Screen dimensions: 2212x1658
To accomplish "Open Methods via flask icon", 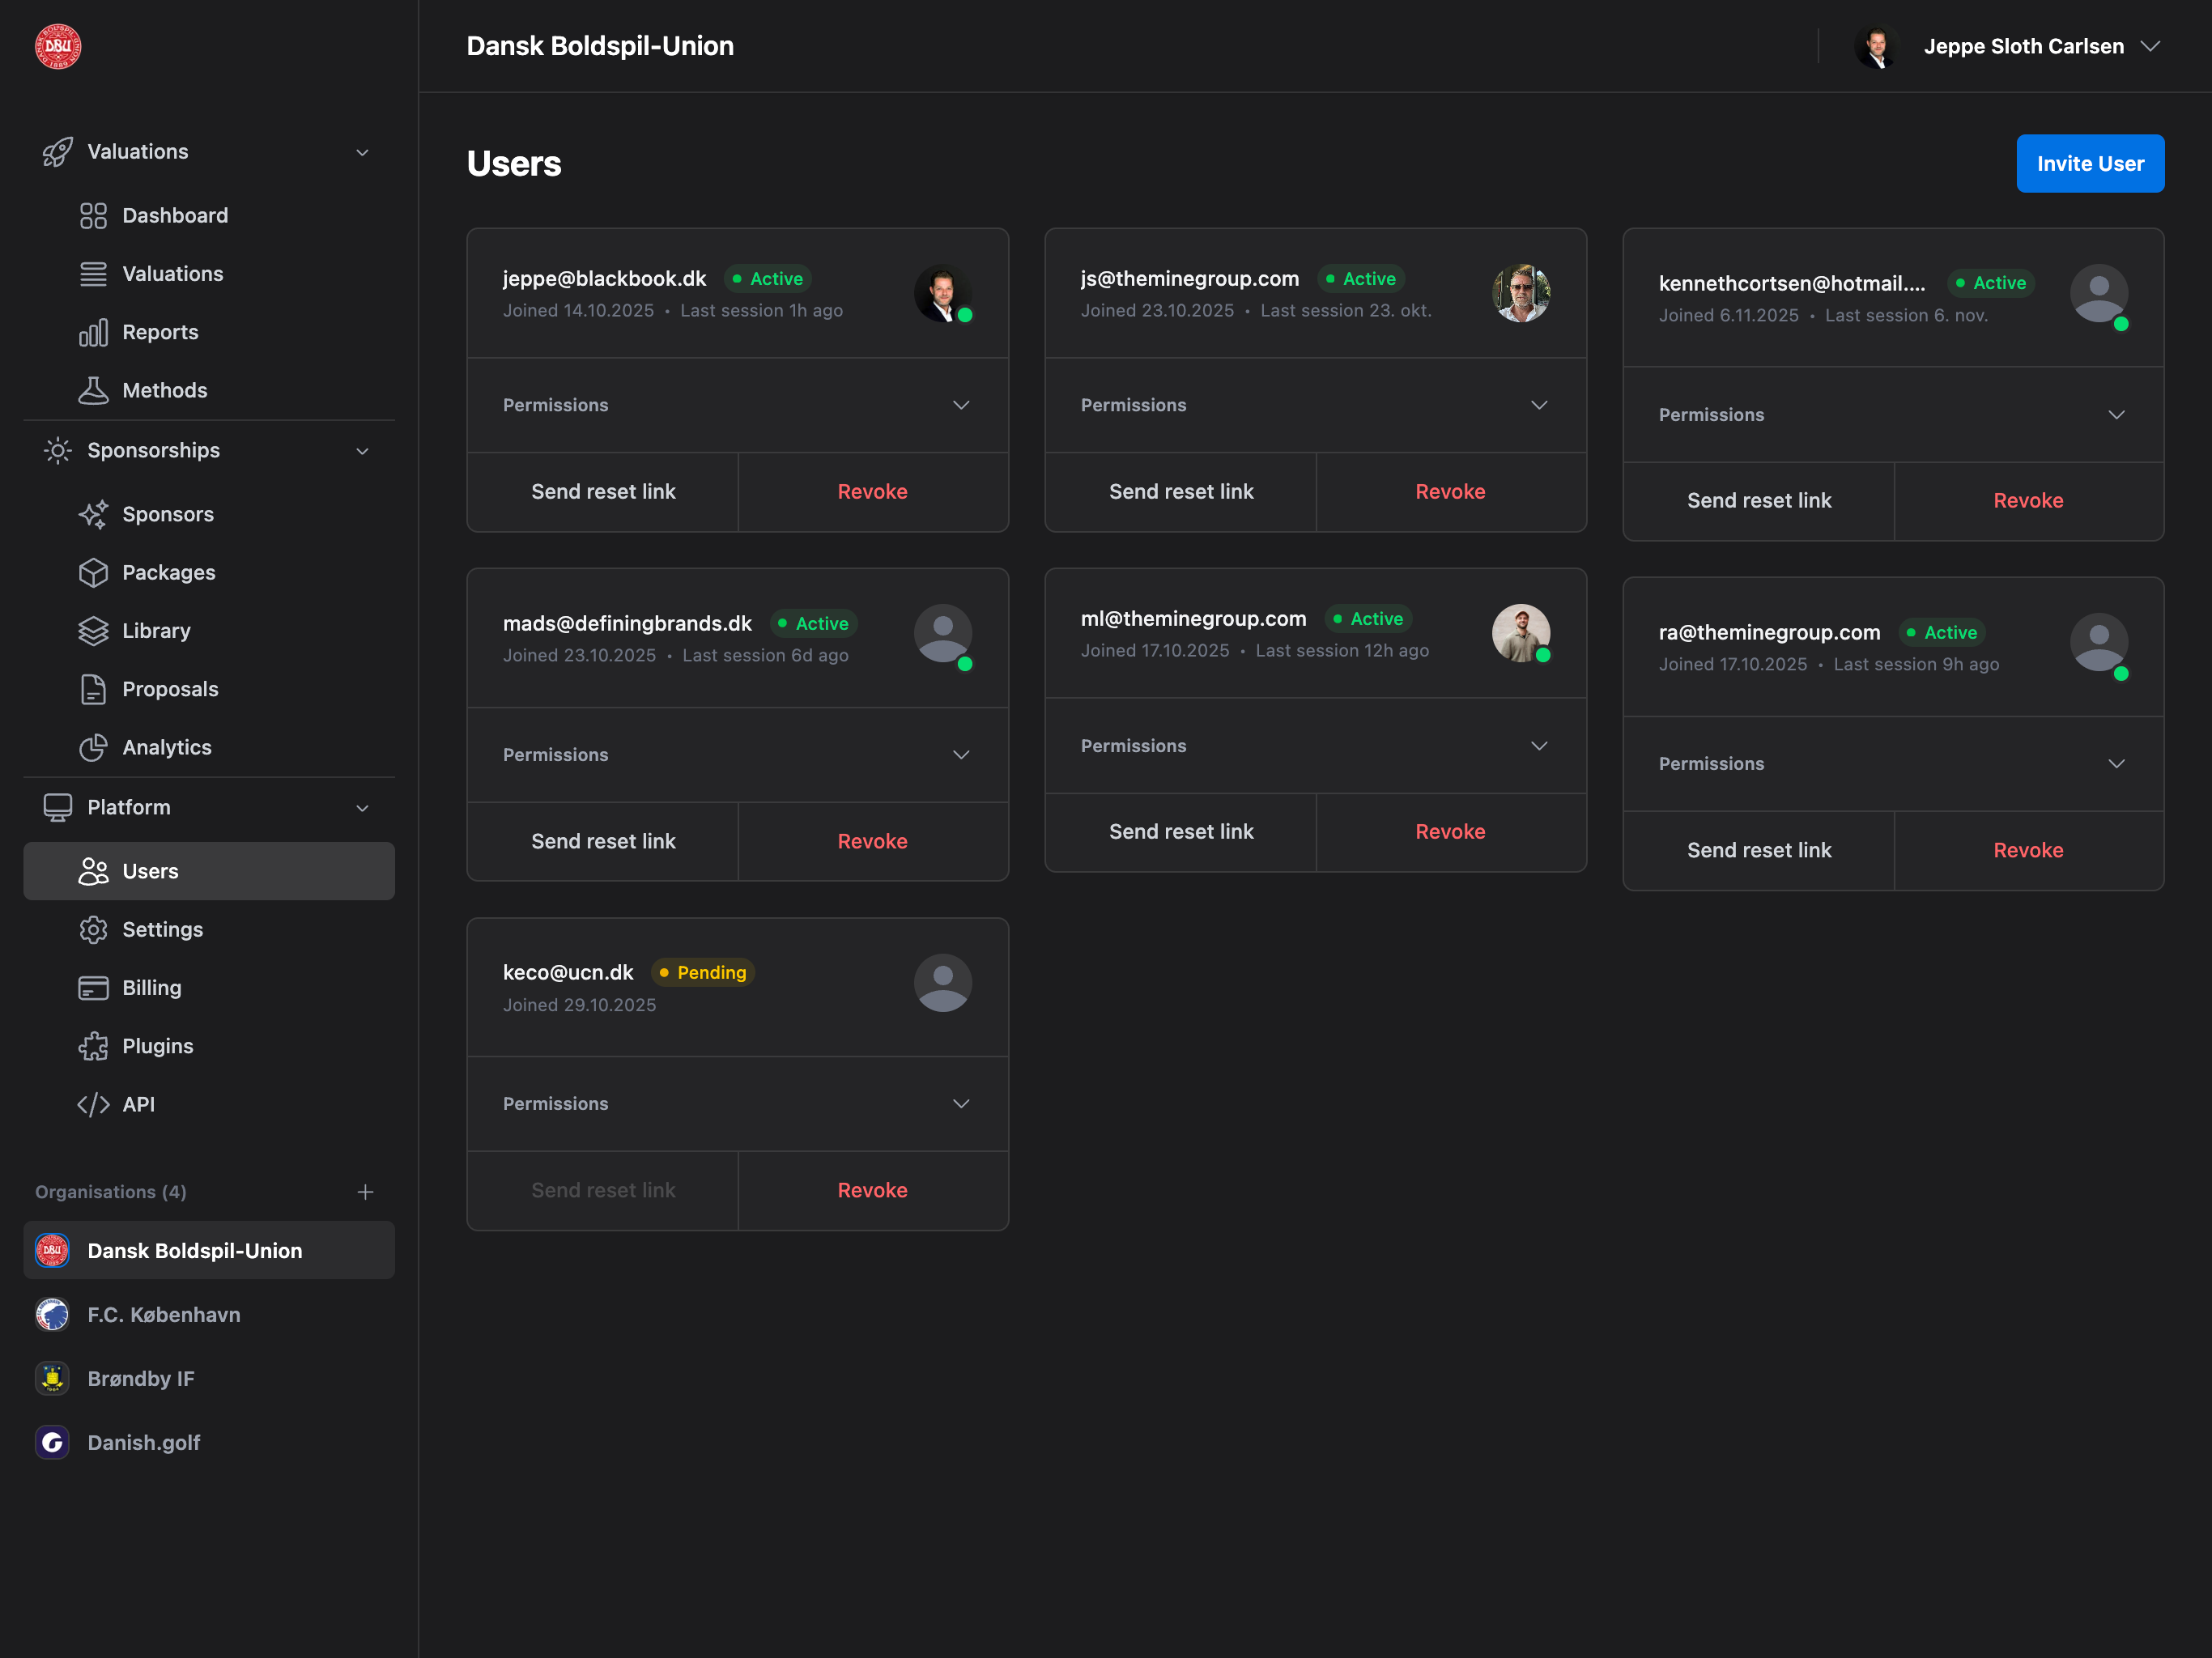I will (93, 390).
